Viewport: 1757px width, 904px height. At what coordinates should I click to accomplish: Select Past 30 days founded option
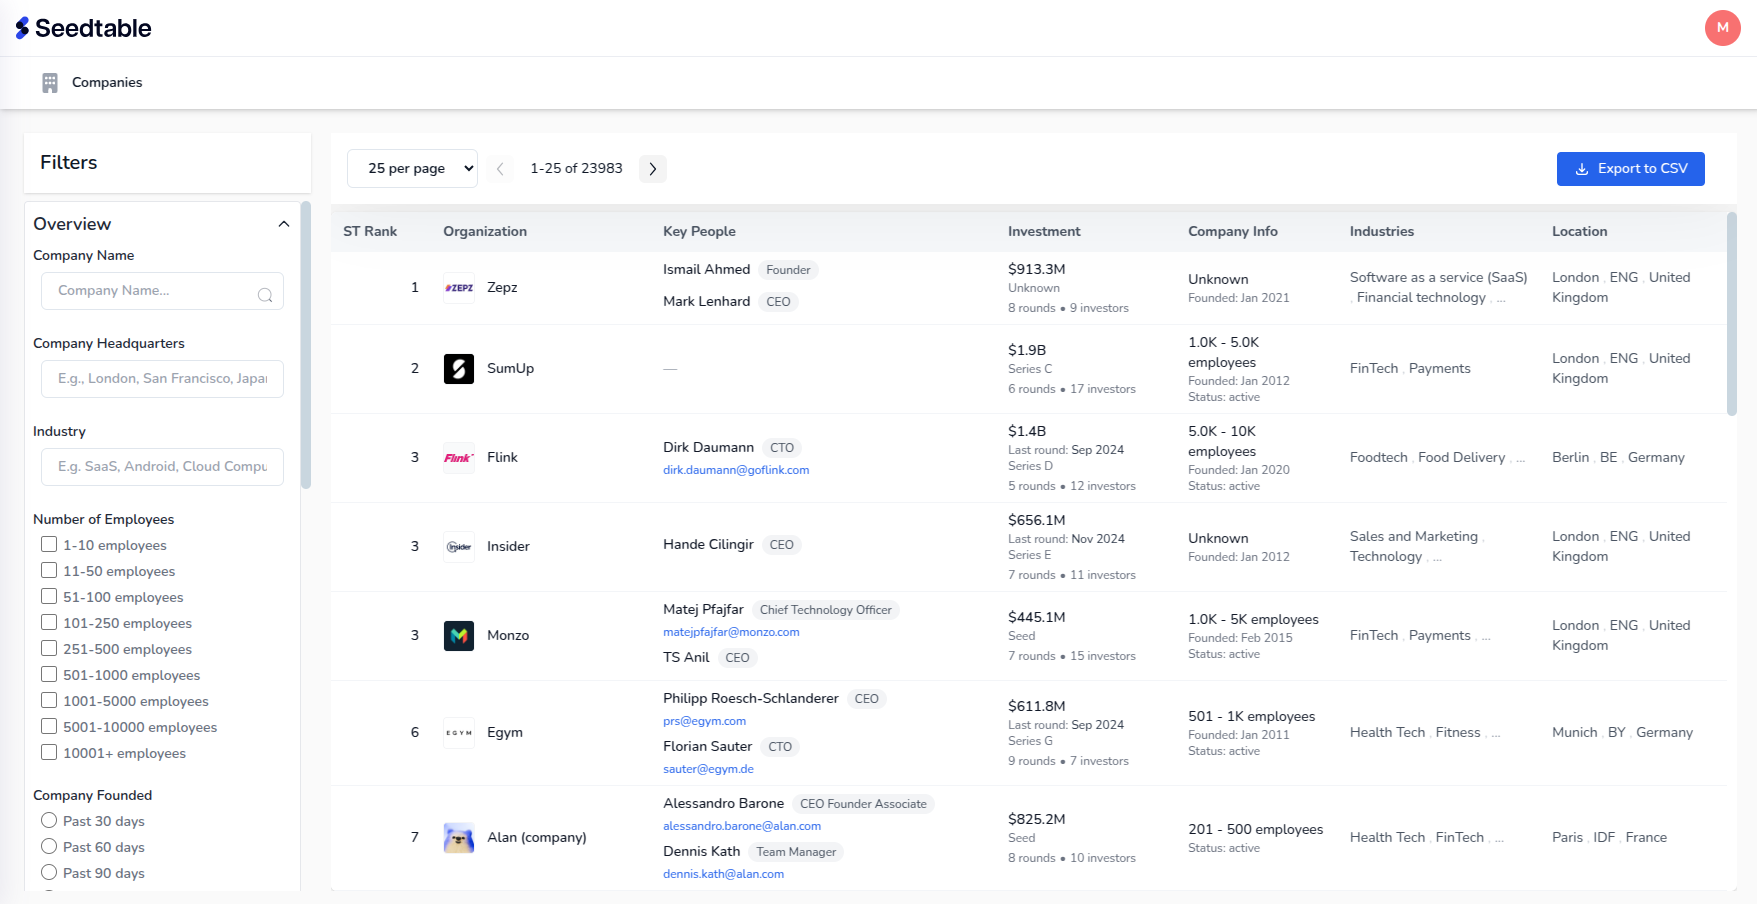pyautogui.click(x=49, y=821)
